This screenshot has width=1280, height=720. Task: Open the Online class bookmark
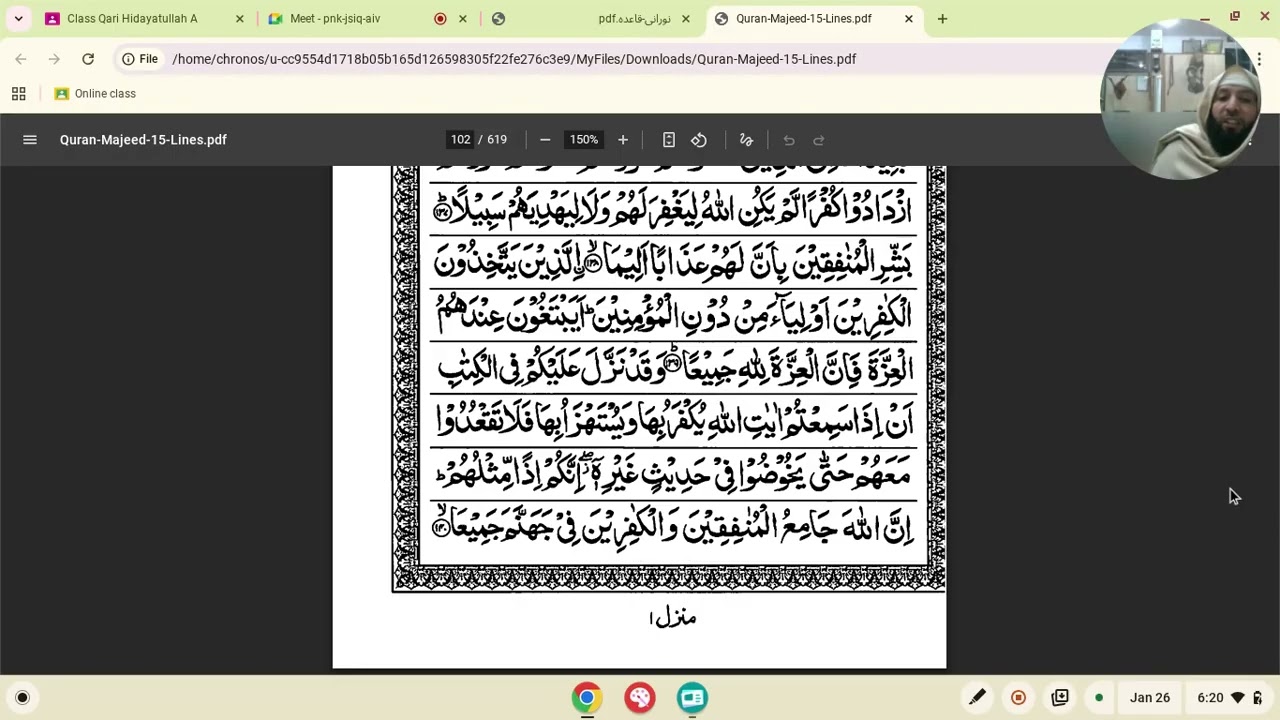(95, 93)
